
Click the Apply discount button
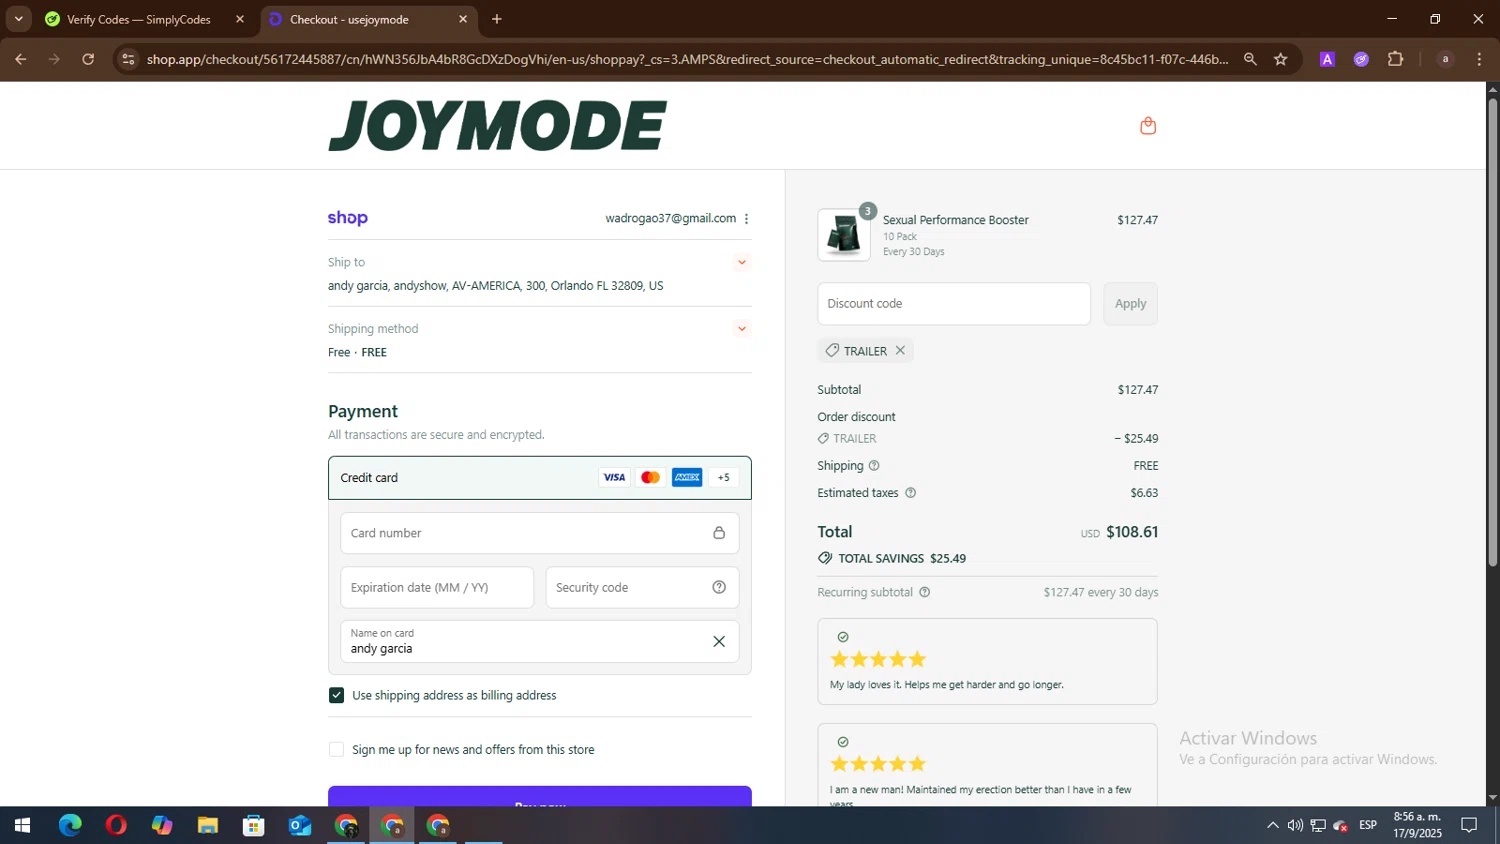click(1131, 304)
